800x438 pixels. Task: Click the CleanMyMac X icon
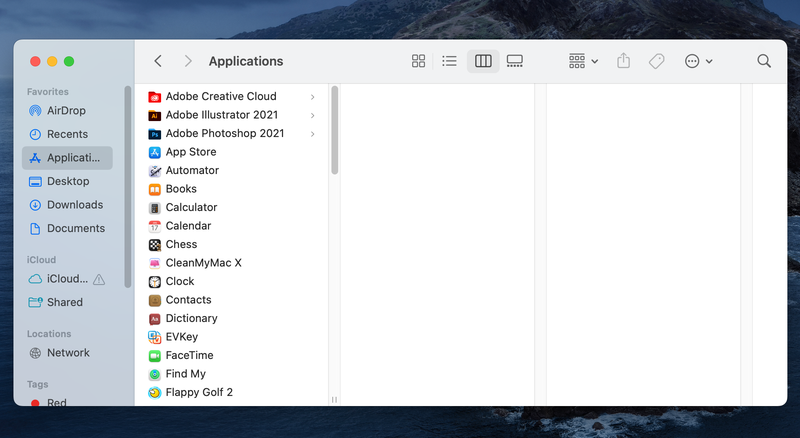pos(155,263)
